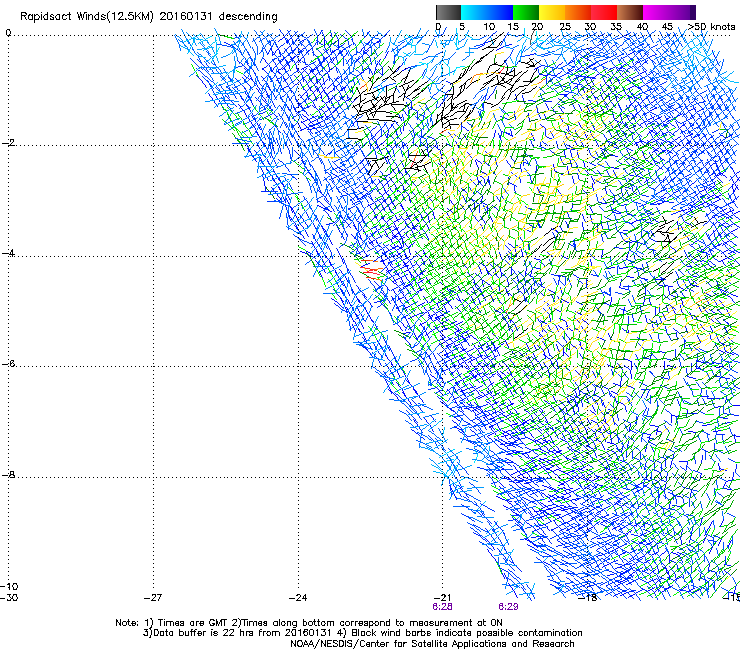
Task: Click the latitude label '-4' on the axis
Action: (x=9, y=253)
